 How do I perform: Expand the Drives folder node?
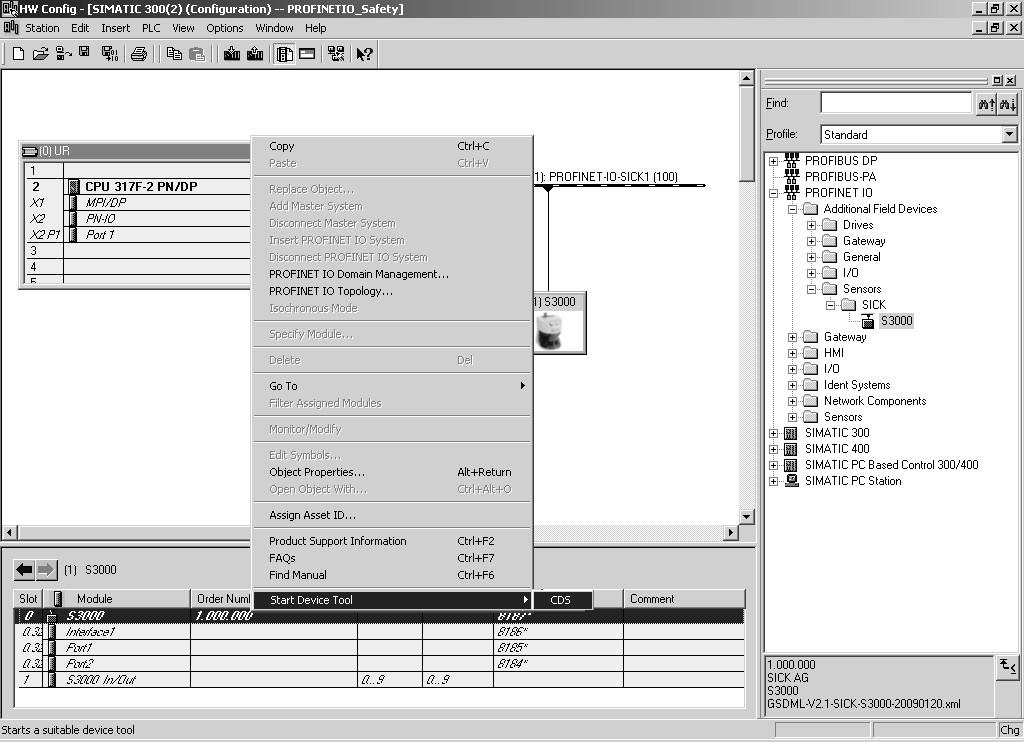(811, 225)
